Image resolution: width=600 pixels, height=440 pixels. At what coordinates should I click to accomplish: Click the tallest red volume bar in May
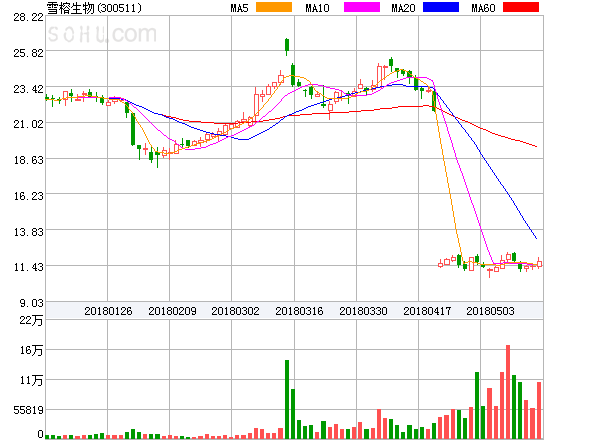[508, 392]
